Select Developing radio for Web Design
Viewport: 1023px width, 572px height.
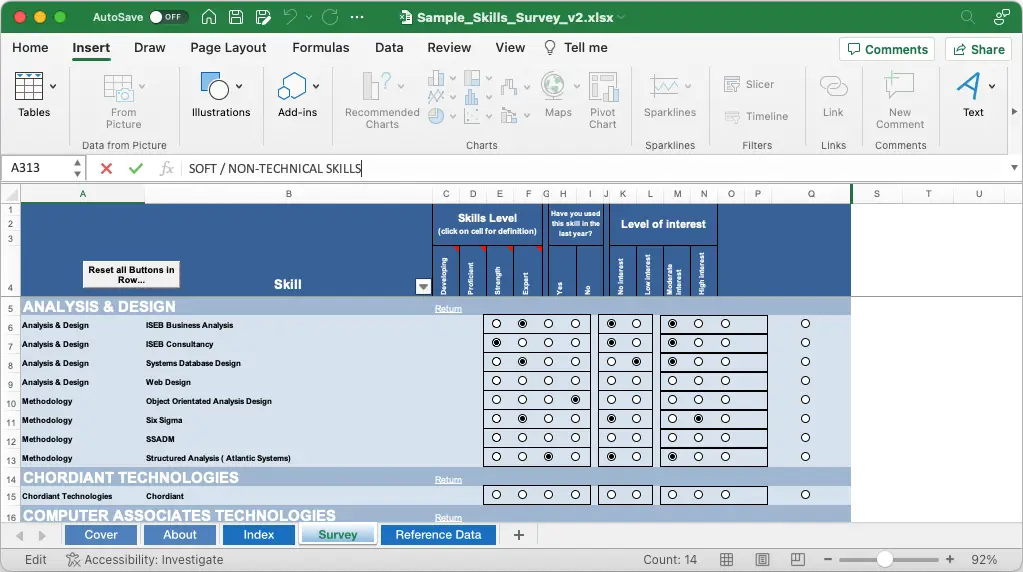[496, 380]
